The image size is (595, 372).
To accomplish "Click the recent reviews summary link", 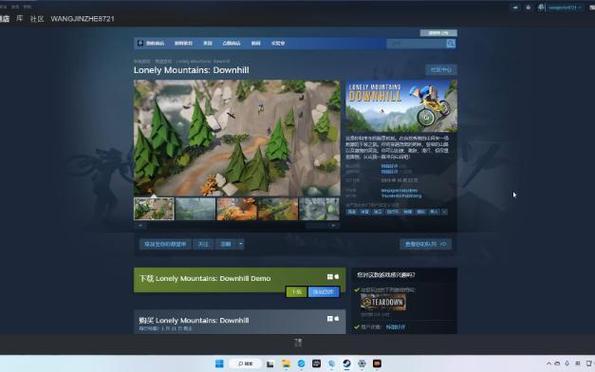I will [x=390, y=166].
